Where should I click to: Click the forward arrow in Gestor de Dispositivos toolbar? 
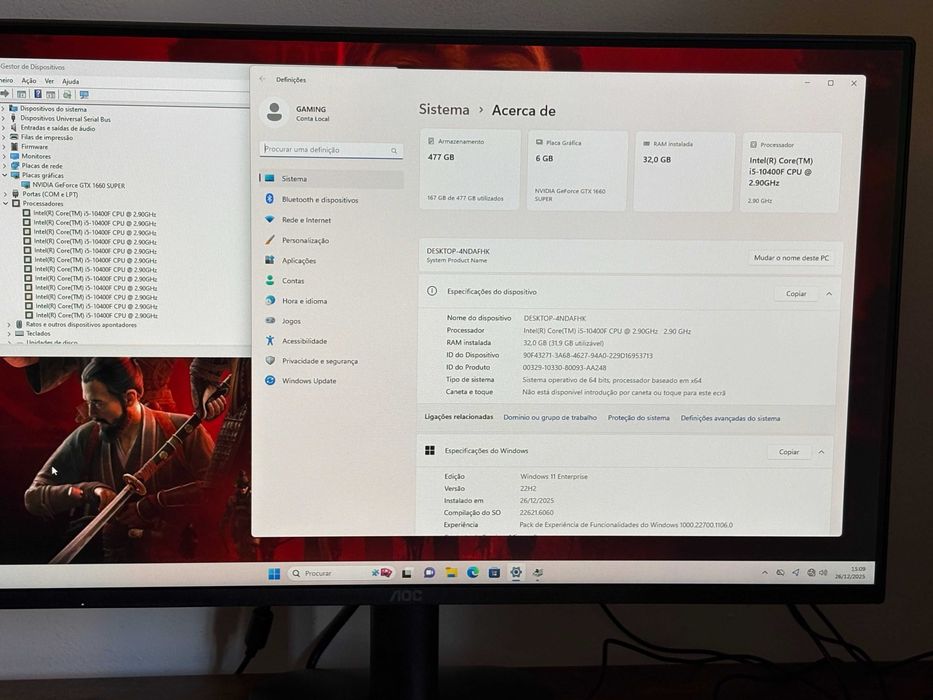tap(5, 93)
